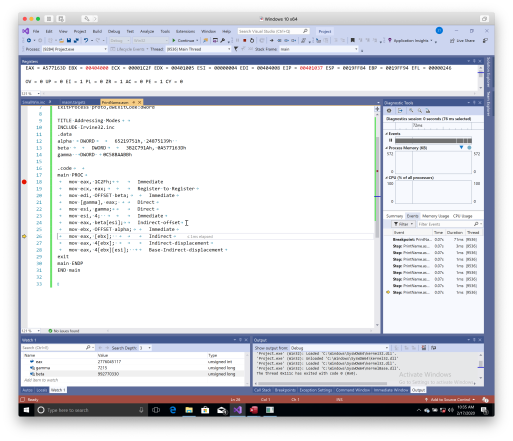
Task: Click the Live Share button
Action: 462,40
